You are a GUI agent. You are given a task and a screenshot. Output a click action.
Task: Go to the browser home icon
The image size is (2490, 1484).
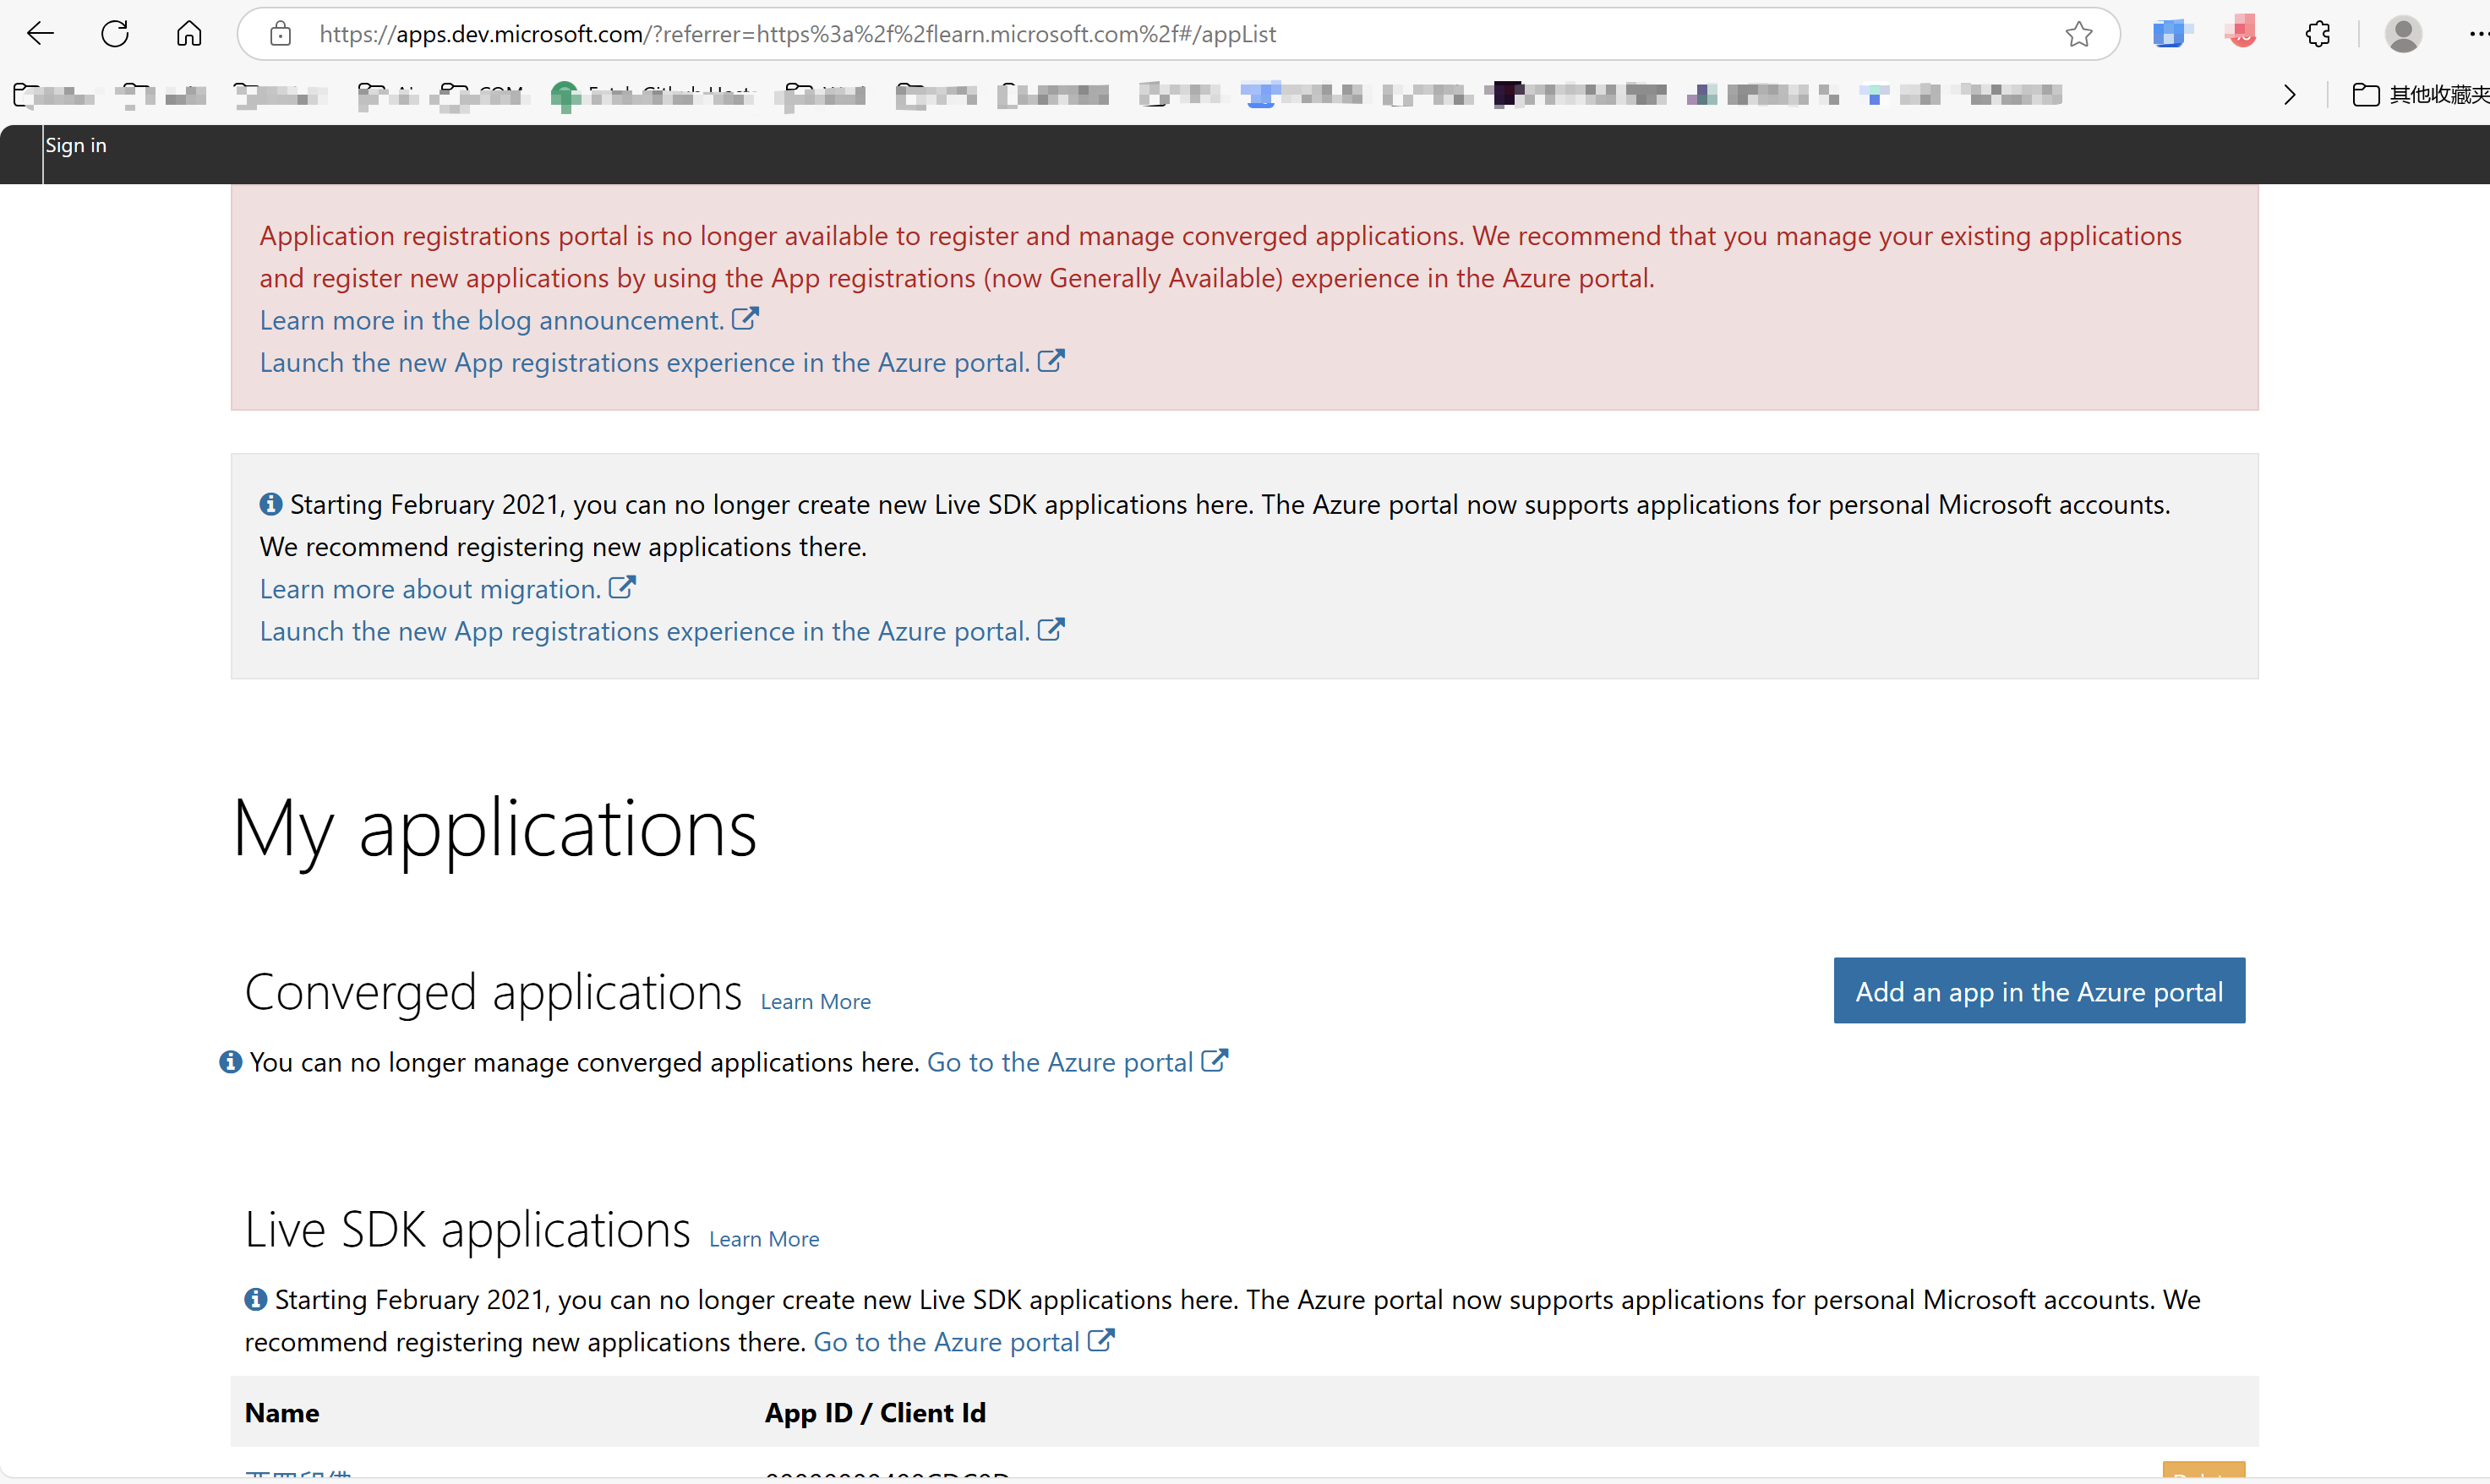click(x=189, y=34)
